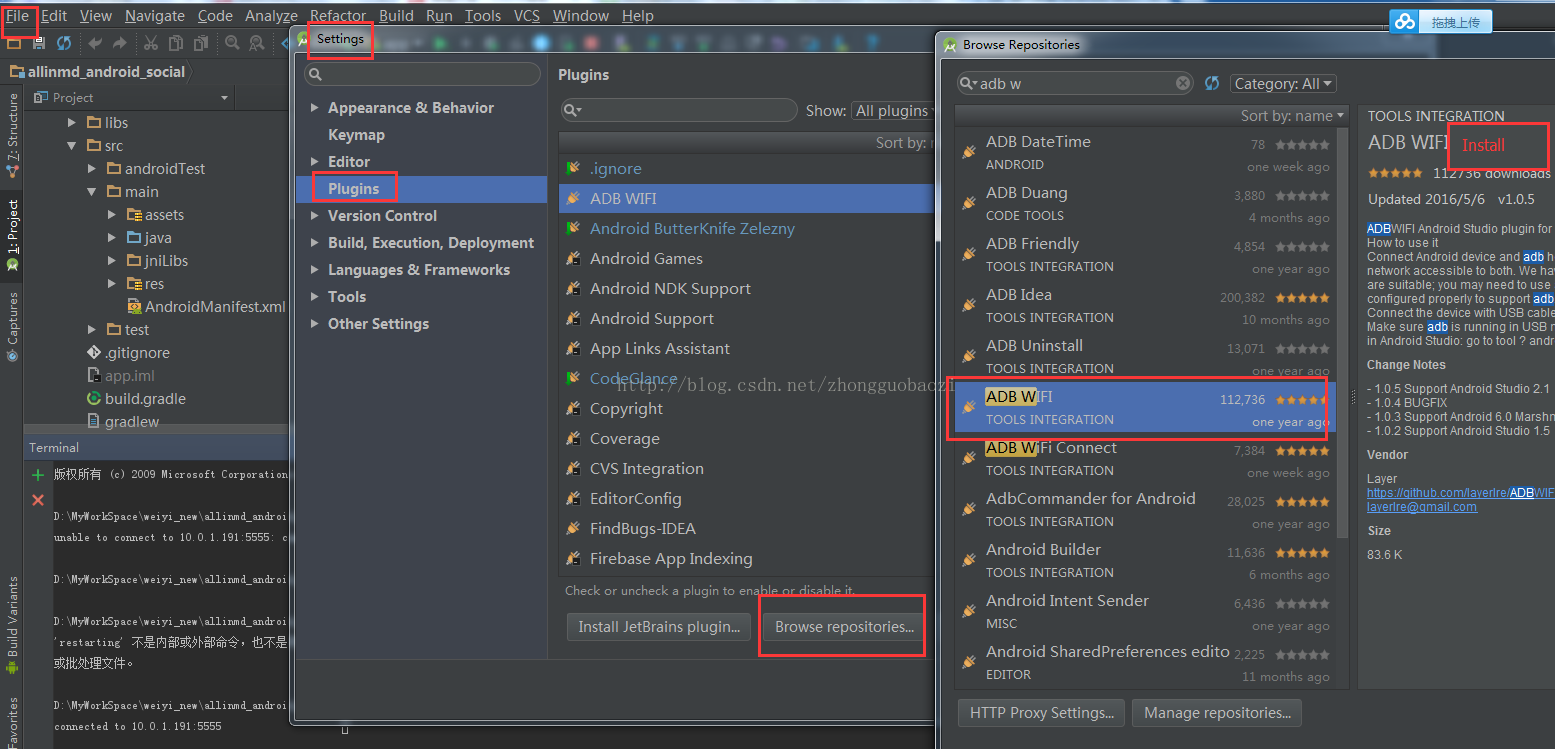Select ADB Idea in repository list
Viewport: 1555px width, 749px height.
click(1146, 305)
